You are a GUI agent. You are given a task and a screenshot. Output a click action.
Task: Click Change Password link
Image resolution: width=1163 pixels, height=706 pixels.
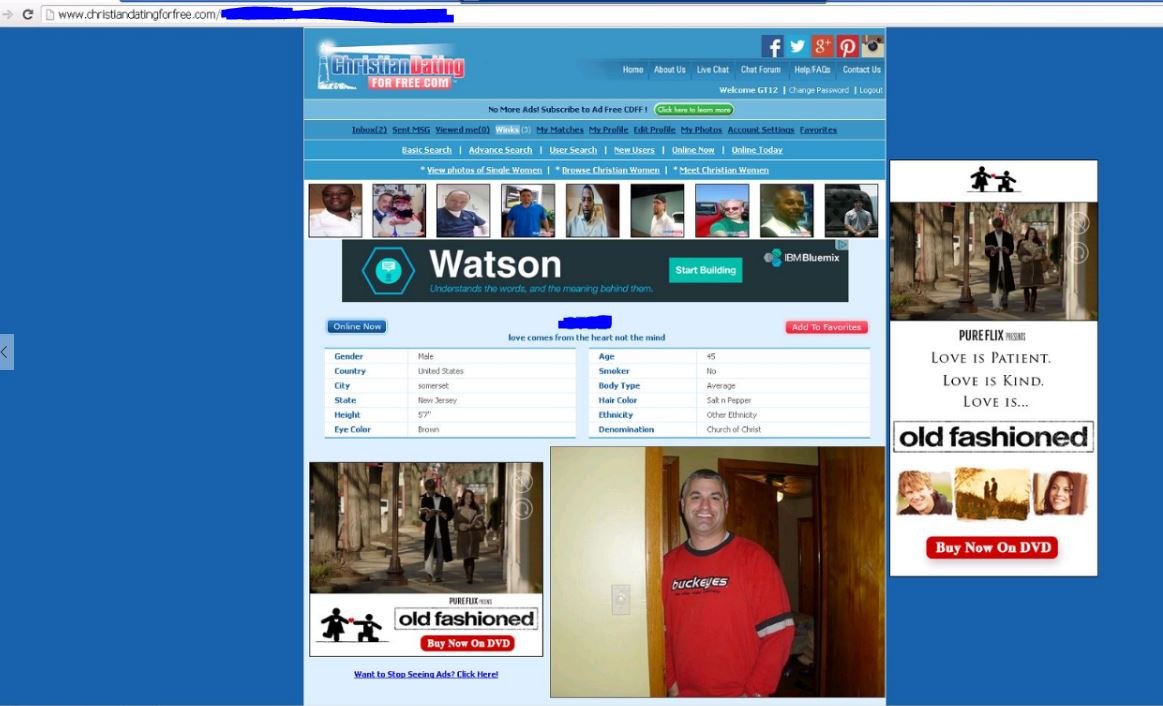click(818, 90)
